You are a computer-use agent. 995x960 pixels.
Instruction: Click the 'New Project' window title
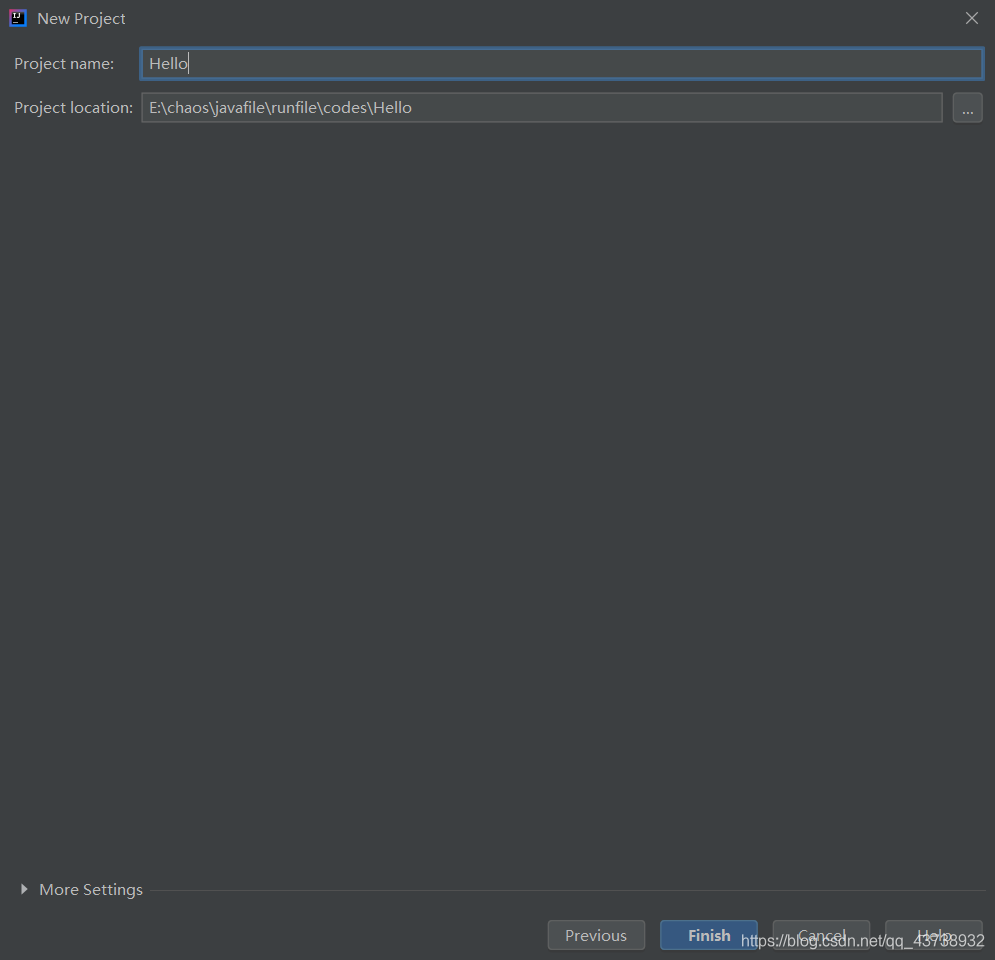click(x=81, y=18)
